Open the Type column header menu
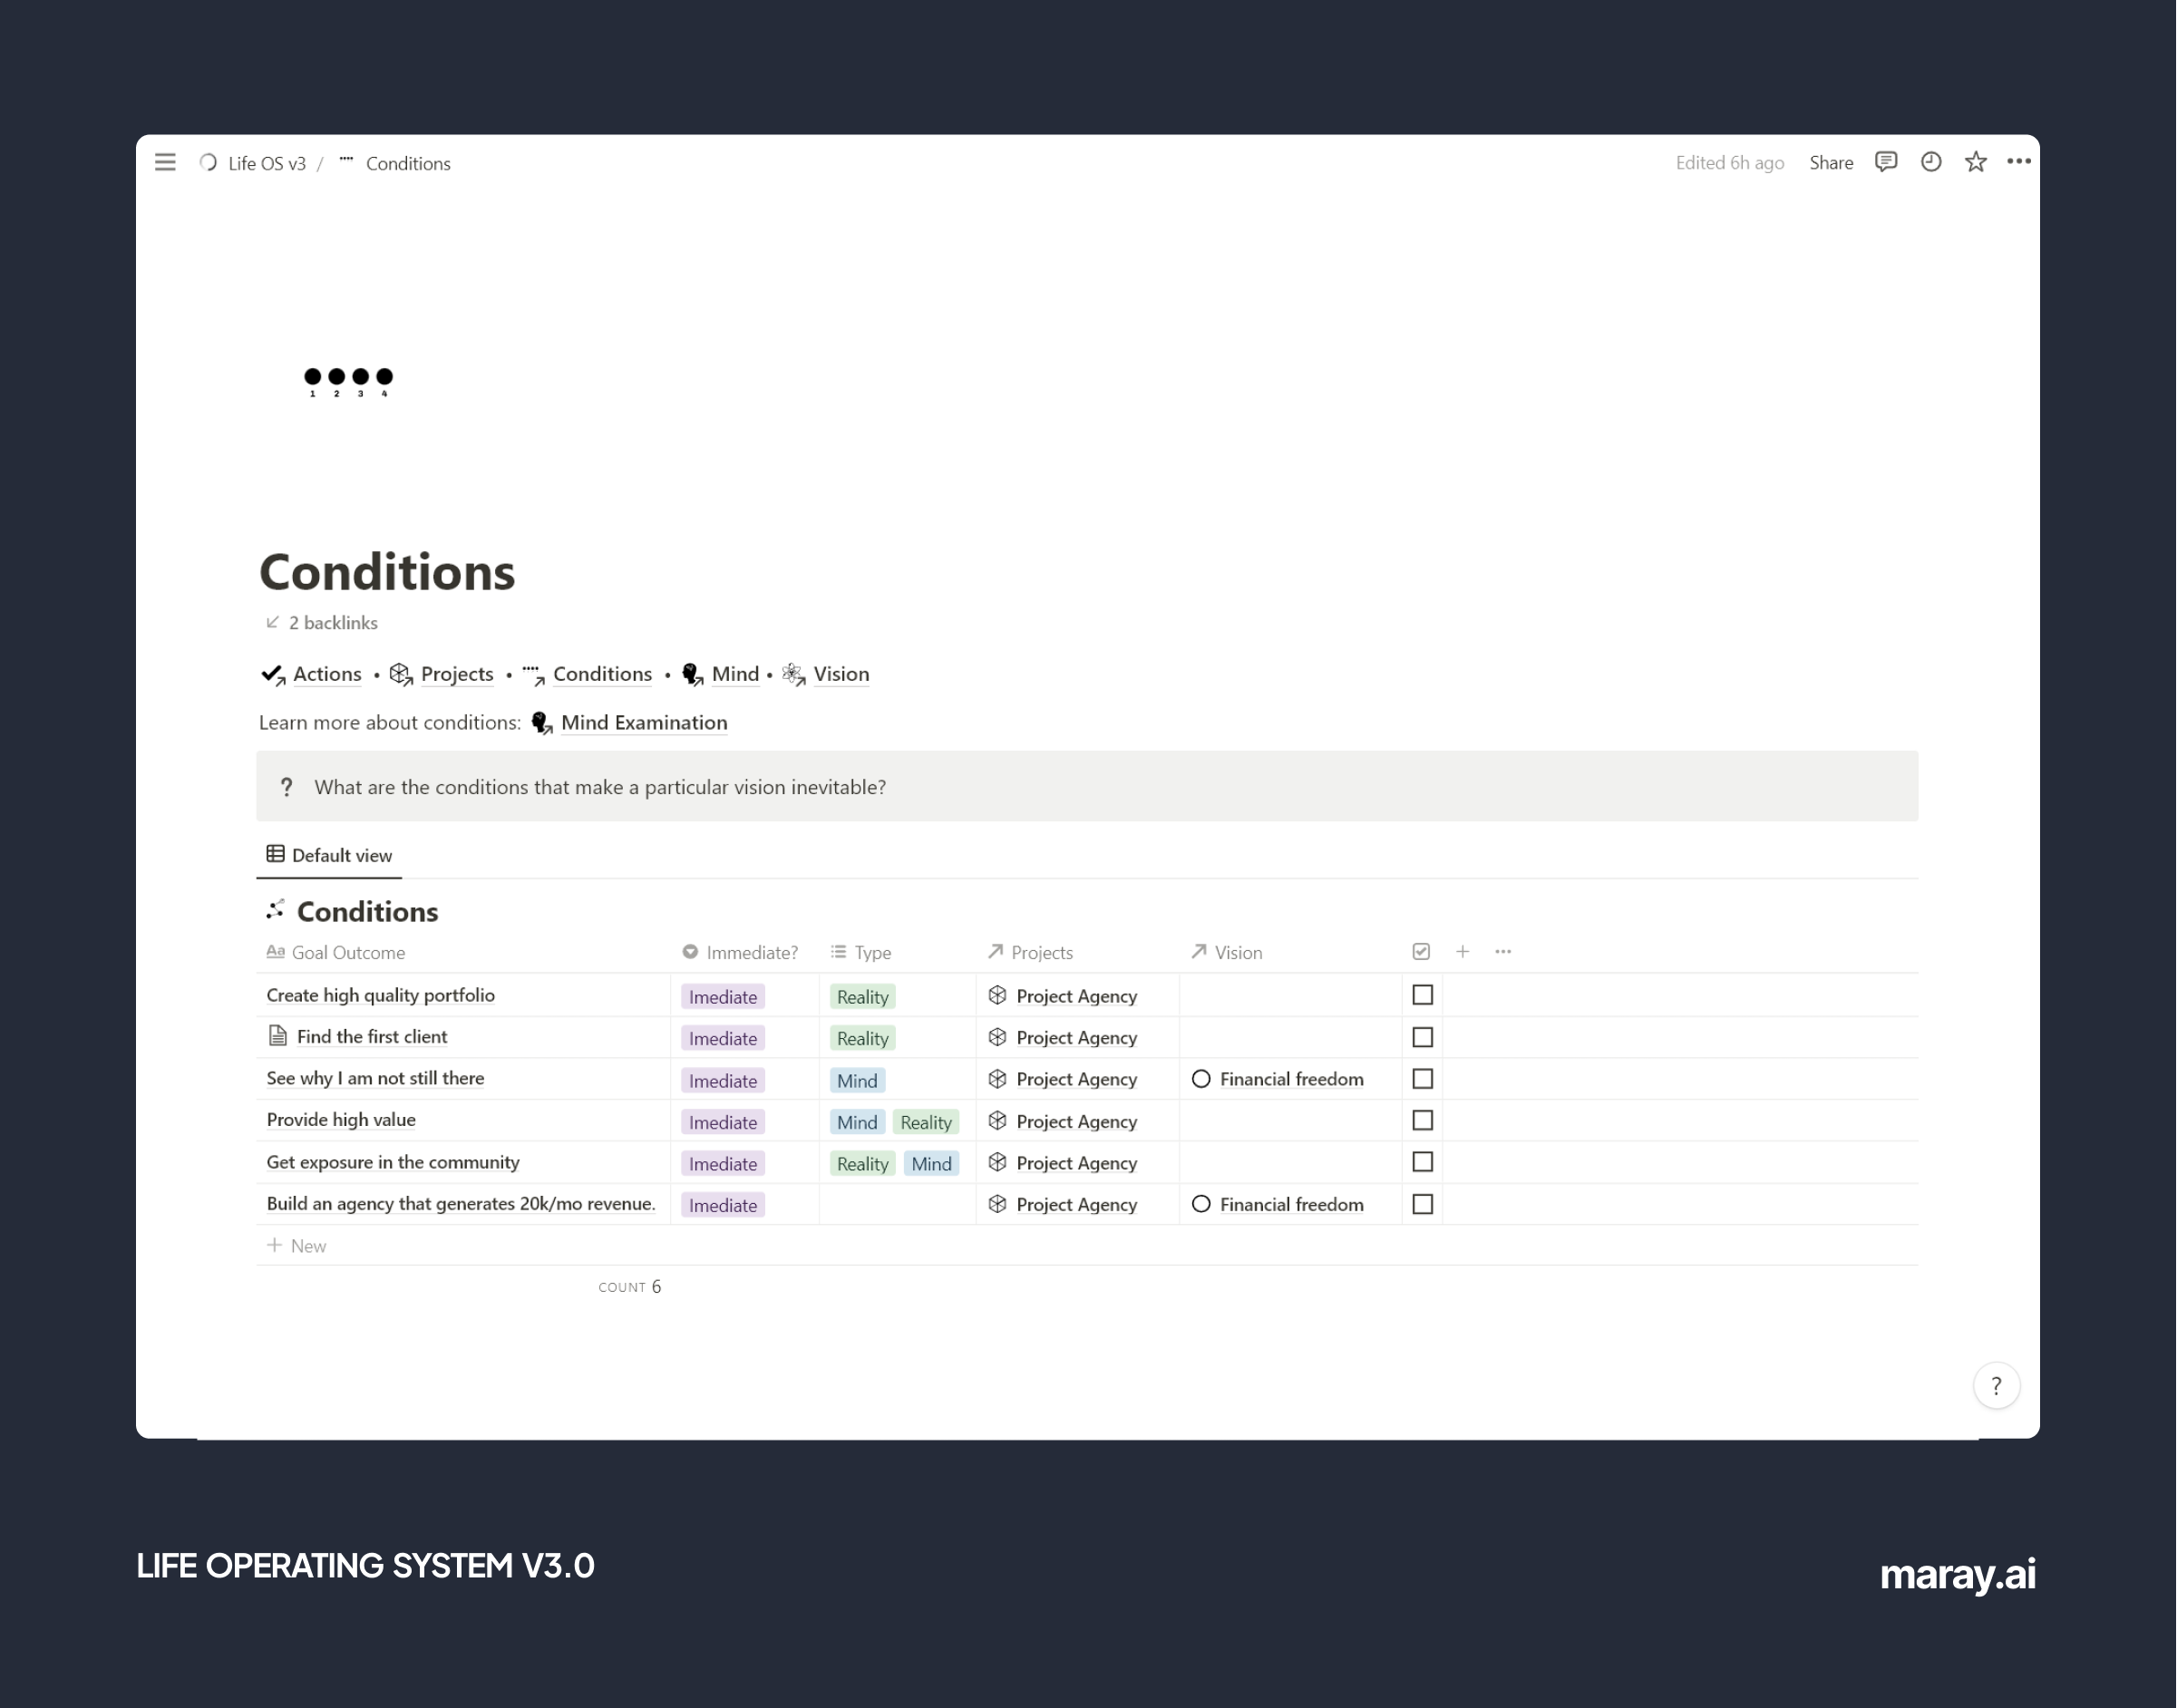The height and width of the screenshot is (1708, 2177). pyautogui.click(x=861, y=952)
